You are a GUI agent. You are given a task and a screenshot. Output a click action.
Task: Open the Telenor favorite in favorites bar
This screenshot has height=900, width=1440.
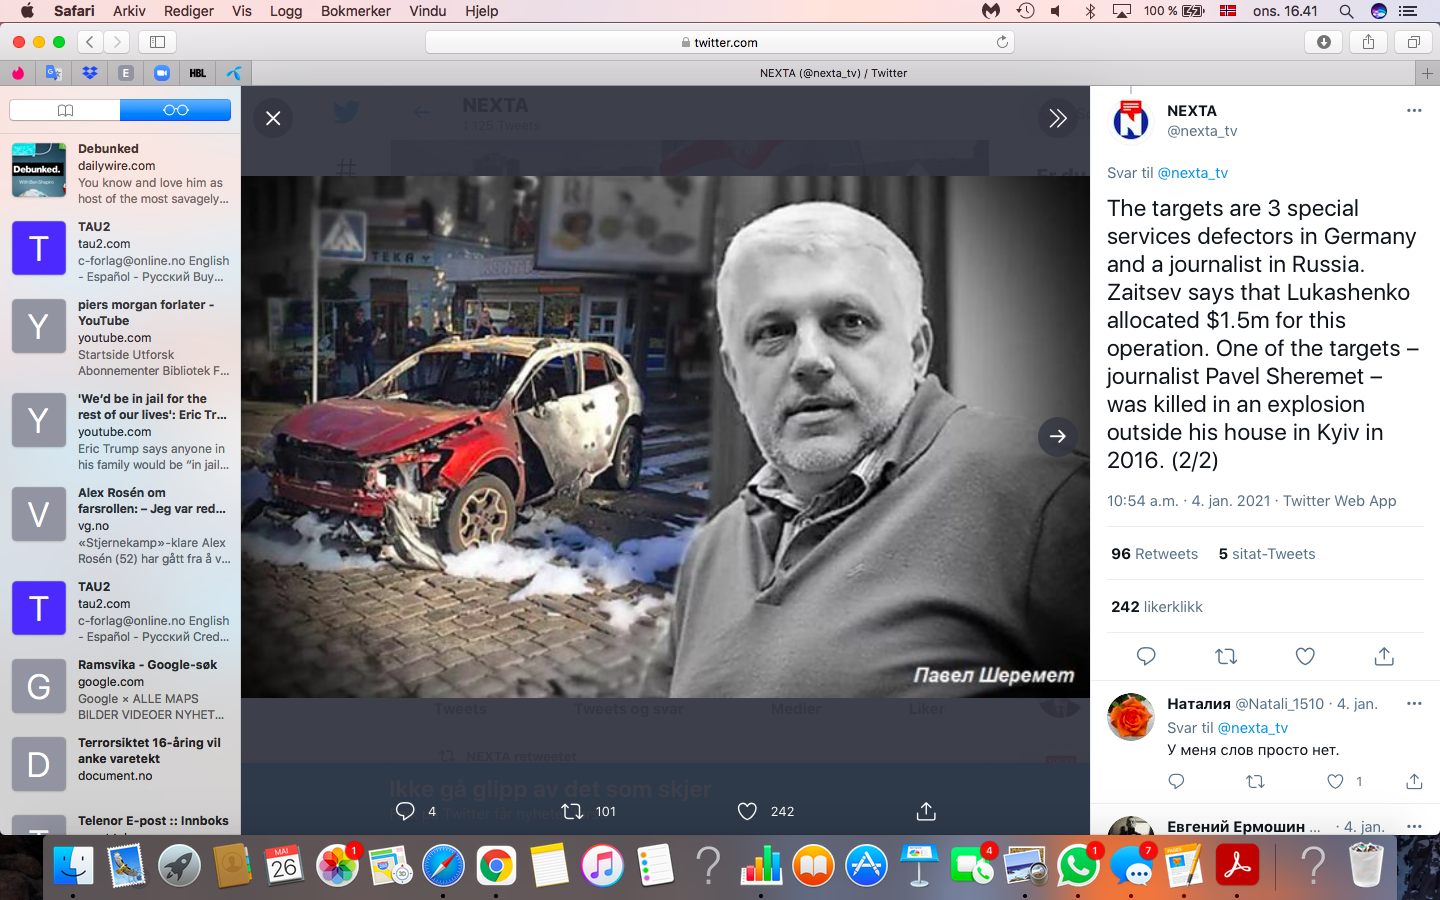tap(233, 73)
